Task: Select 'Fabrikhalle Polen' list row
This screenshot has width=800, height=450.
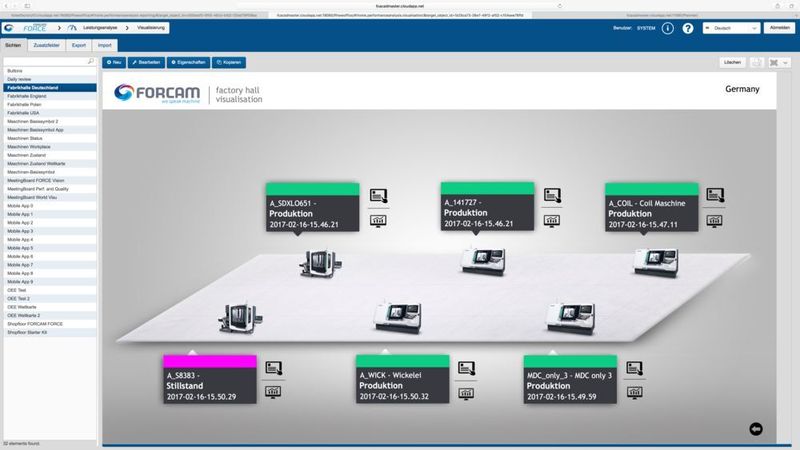Action: pos(50,105)
